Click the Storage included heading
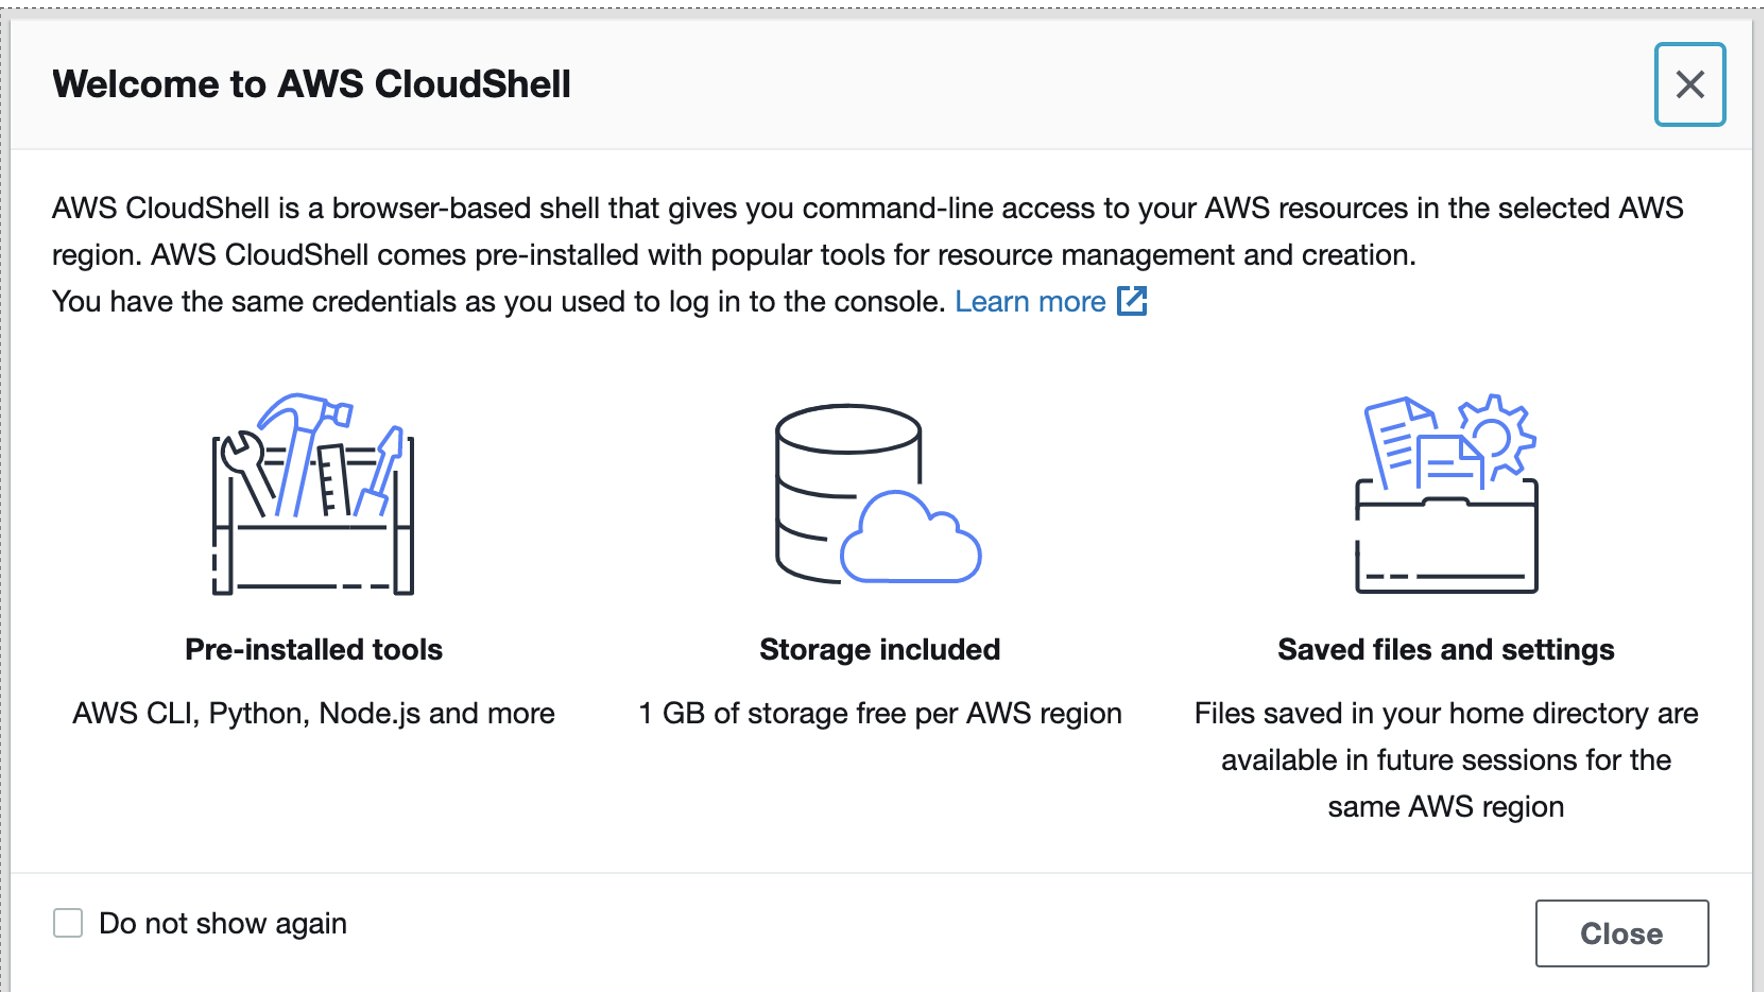 pyautogui.click(x=880, y=650)
